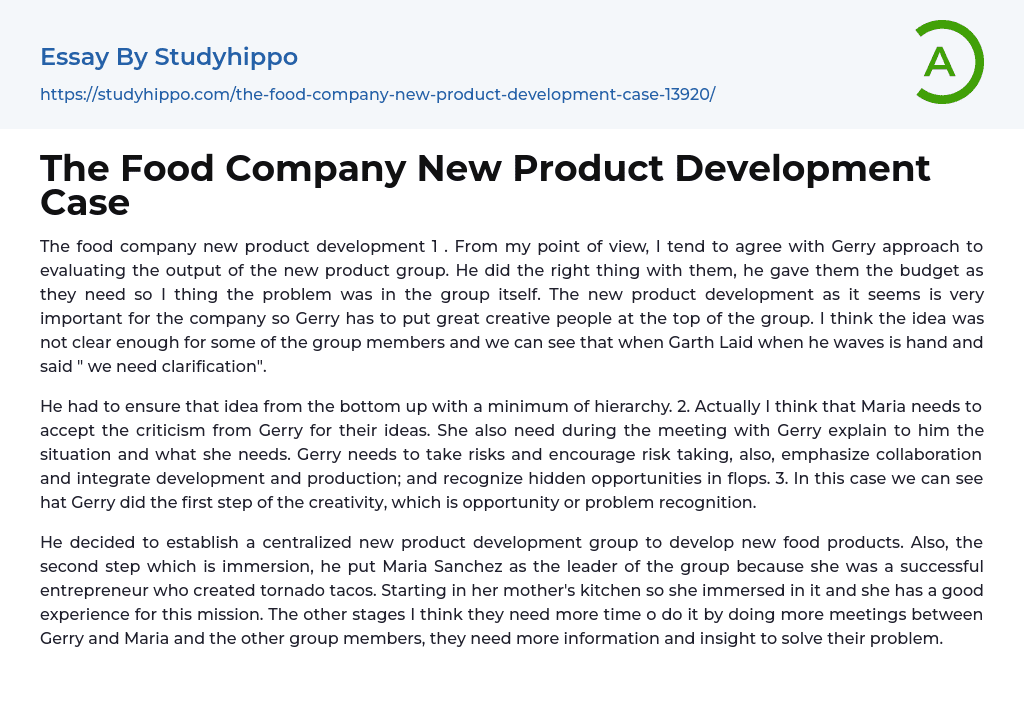The image size is (1024, 707).
Task: Open the studyhippo.com essay URL link
Action: tap(377, 94)
